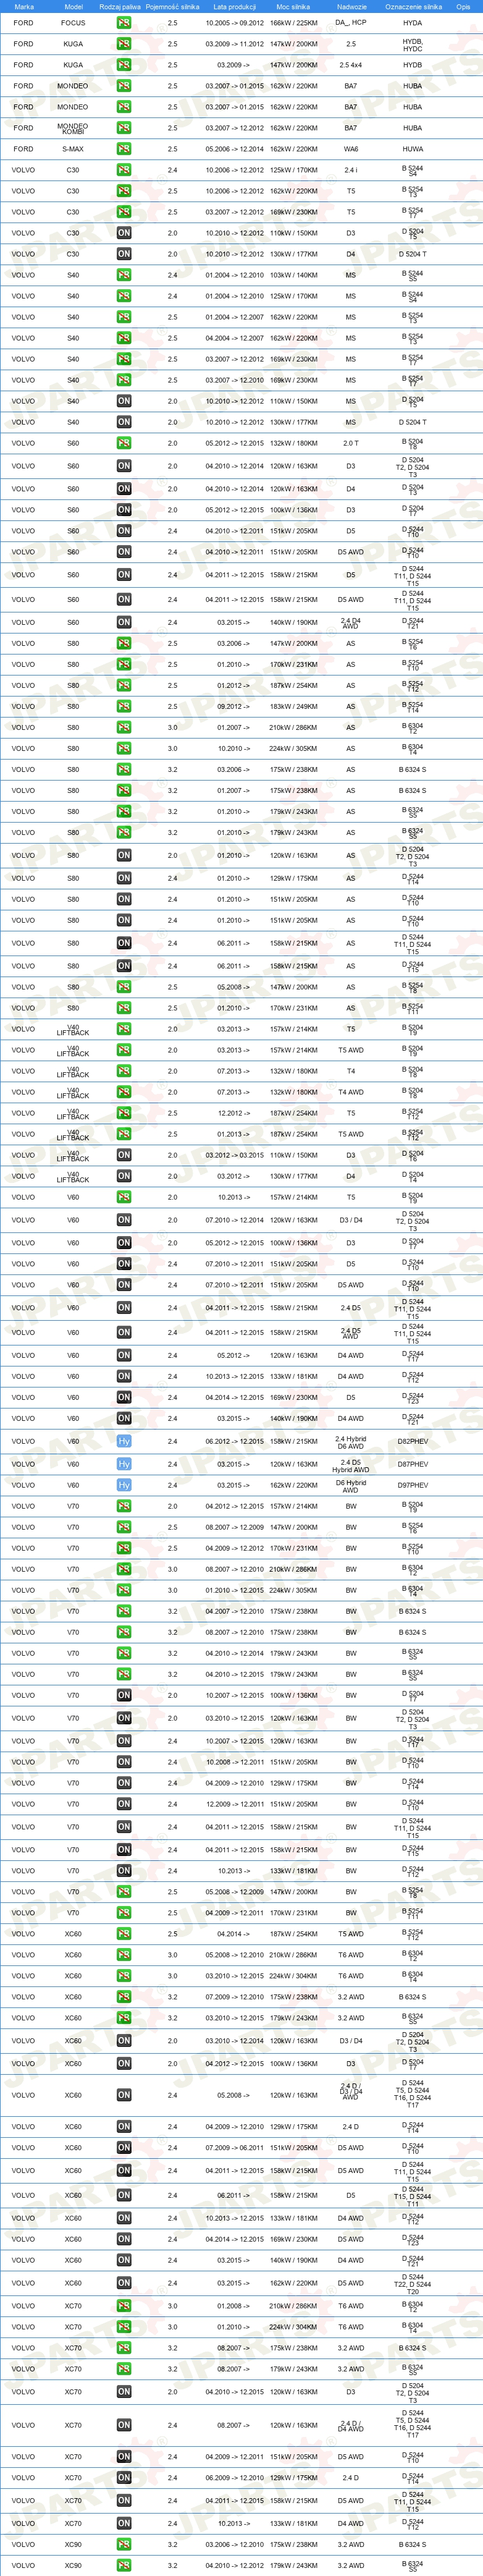The height and width of the screenshot is (2576, 483).
Task: Click petrol icon in XC90 179kW / 243KM row
Action: (124, 2565)
